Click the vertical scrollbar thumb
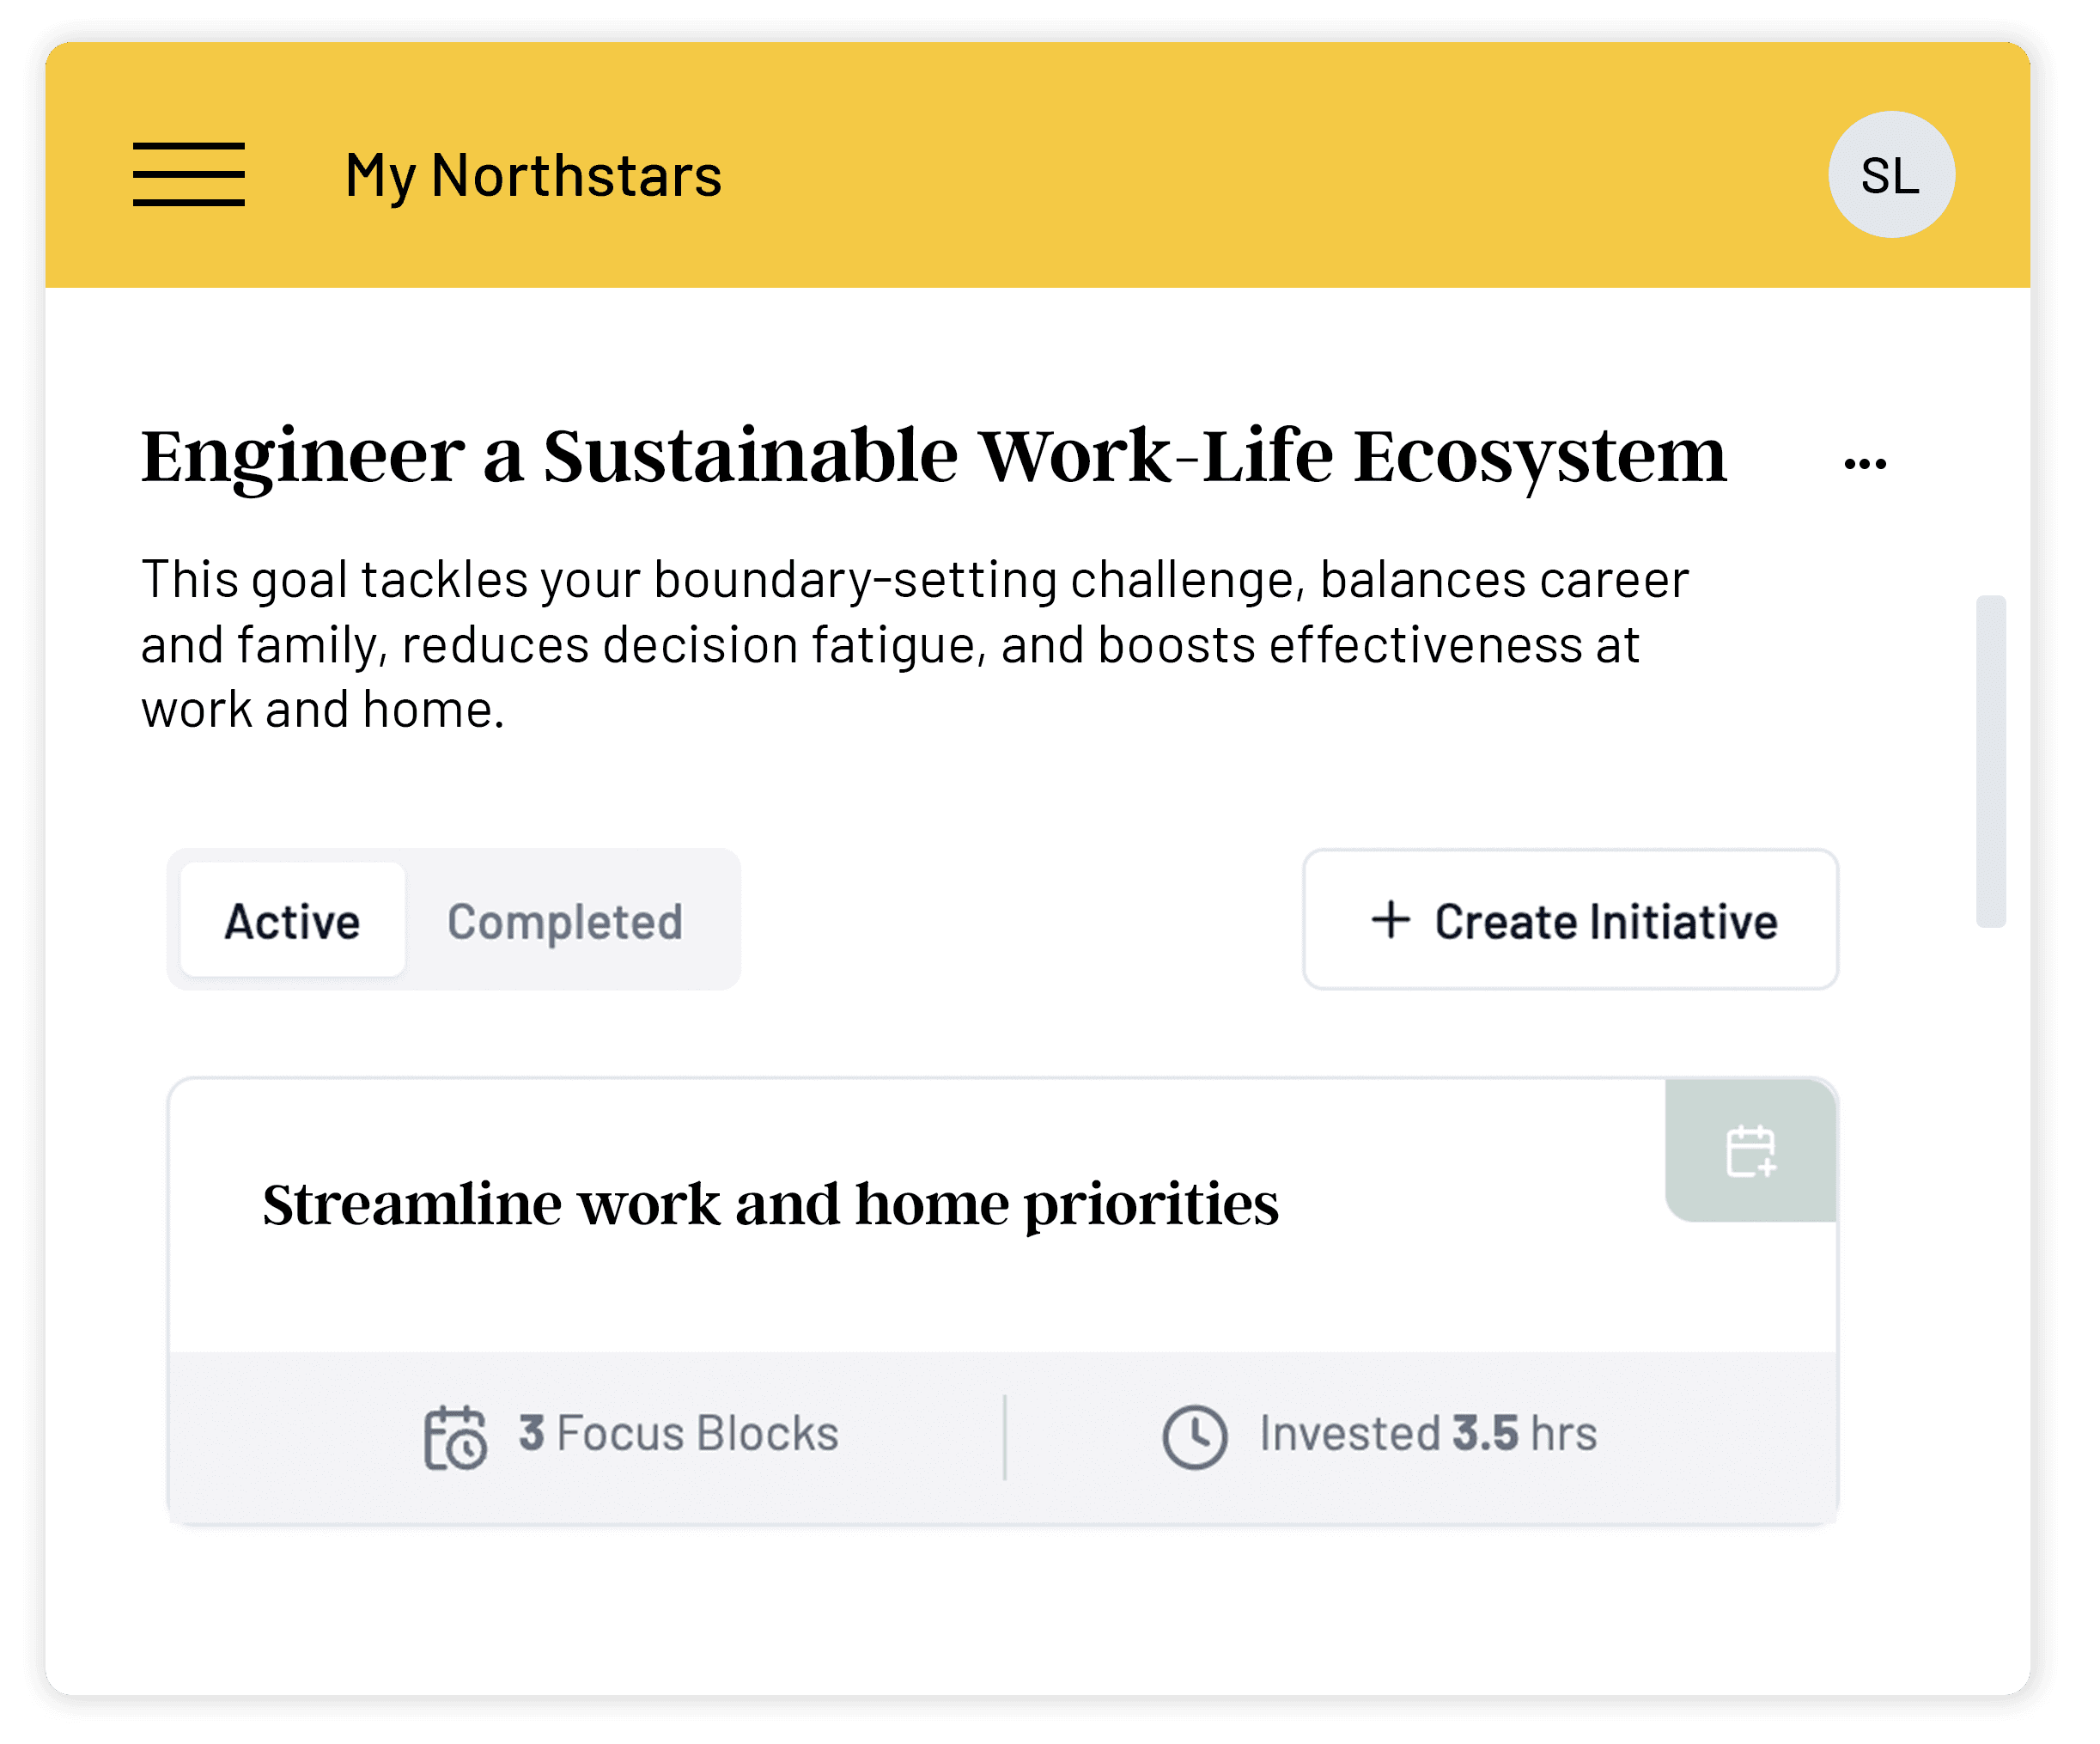This screenshot has height=1744, width=2100. coord(1990,760)
